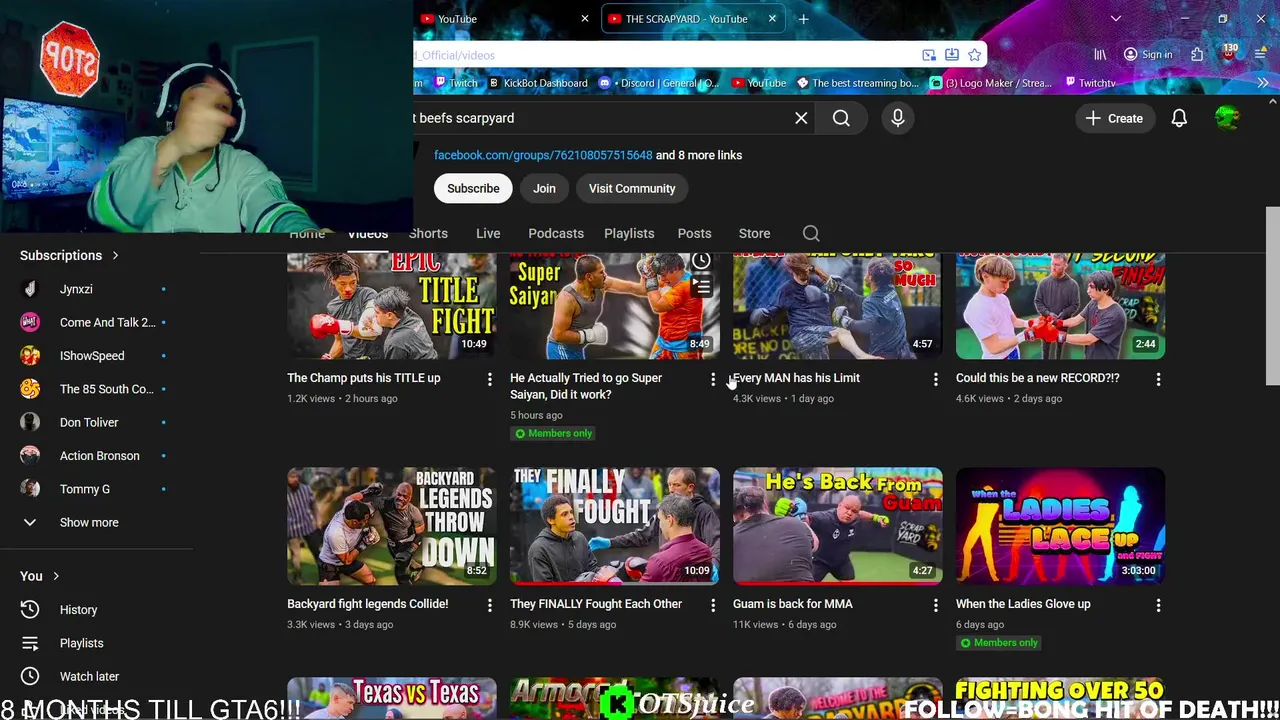
Task: Subscribe to the channel
Action: (473, 188)
